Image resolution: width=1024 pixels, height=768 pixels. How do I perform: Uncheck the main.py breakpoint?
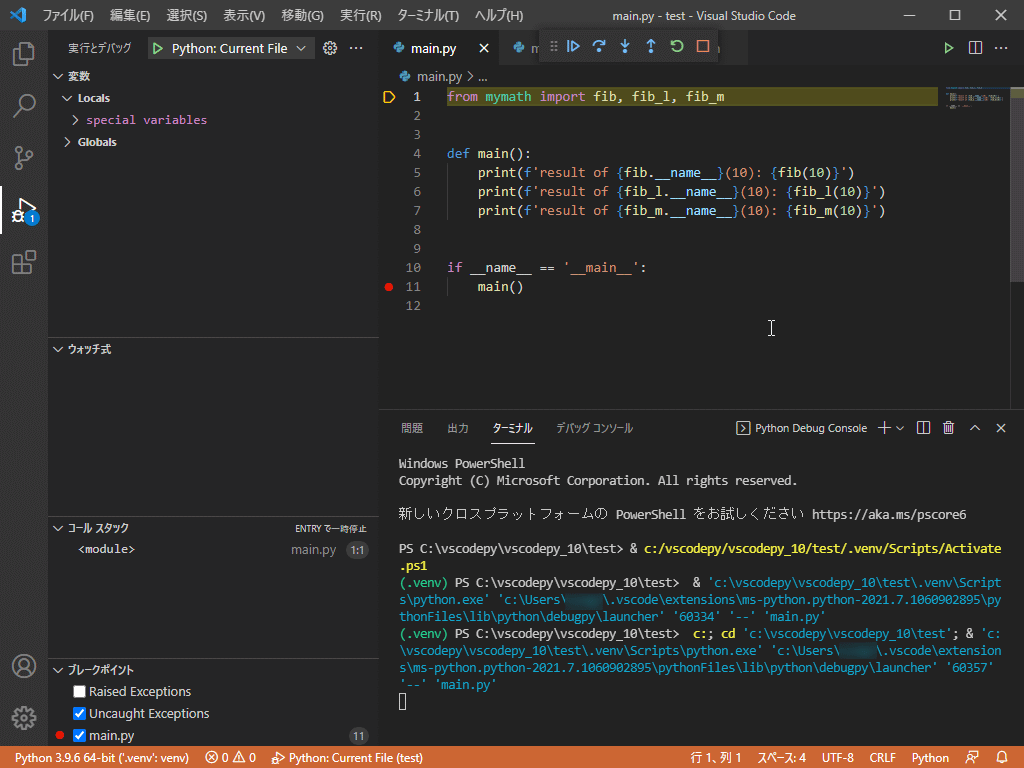80,735
